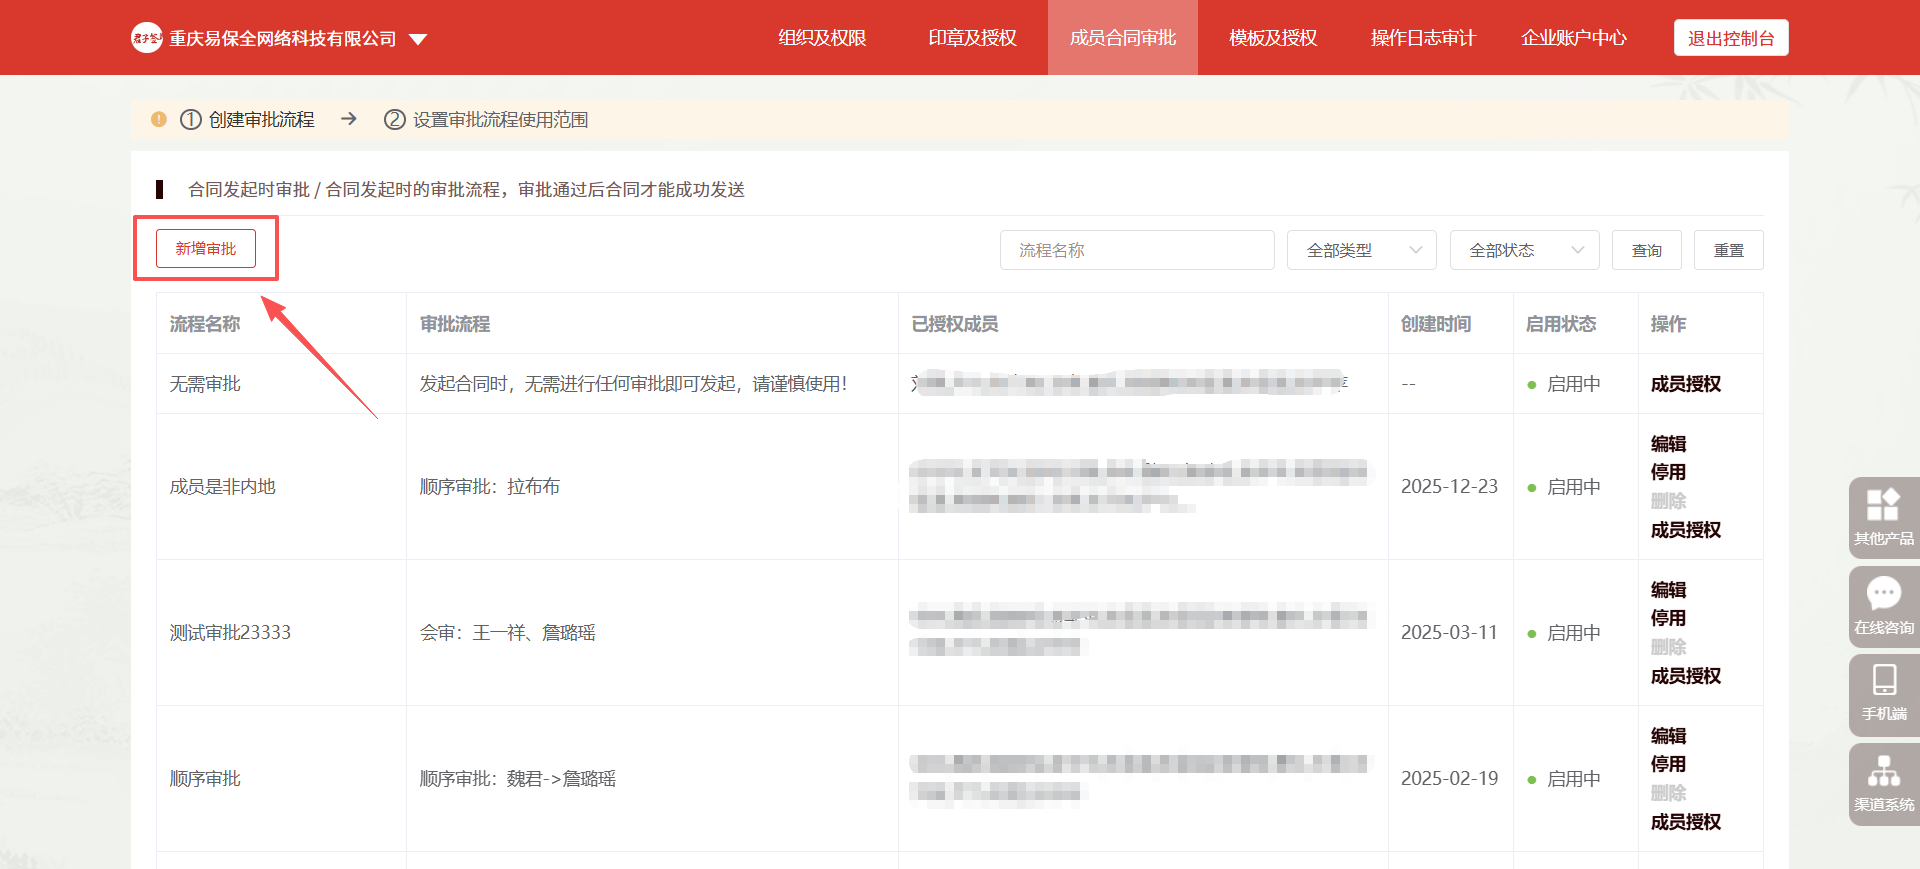
Task: Click the 其他产品 sidebar icon
Action: pyautogui.click(x=1883, y=505)
